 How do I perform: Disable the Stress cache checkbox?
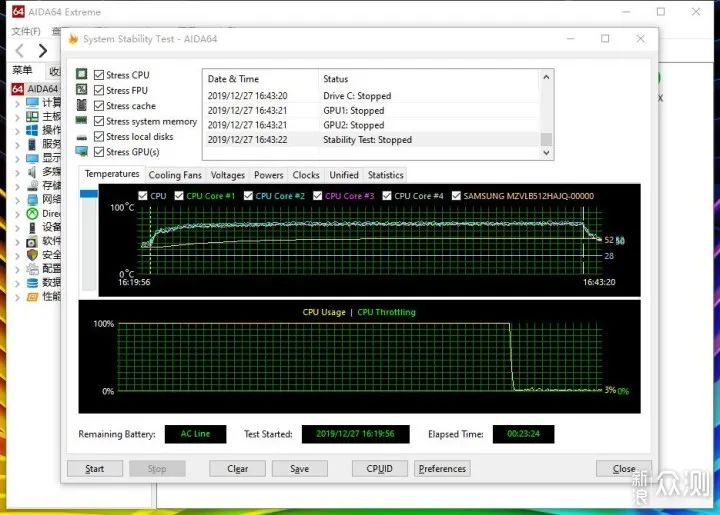[x=99, y=106]
